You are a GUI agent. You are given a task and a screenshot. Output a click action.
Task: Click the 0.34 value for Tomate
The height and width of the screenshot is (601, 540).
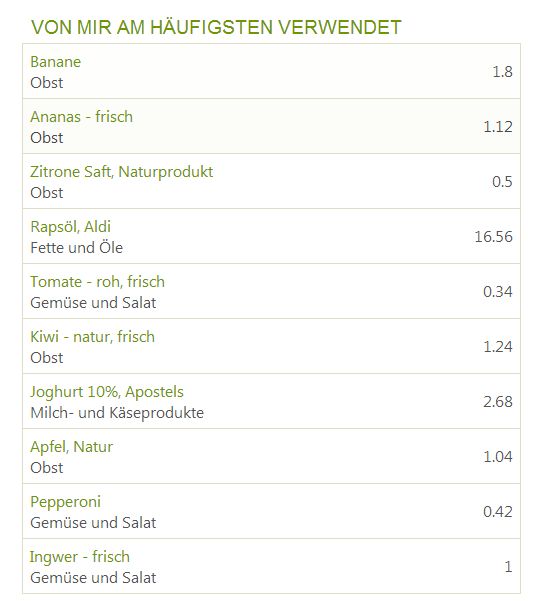click(497, 292)
